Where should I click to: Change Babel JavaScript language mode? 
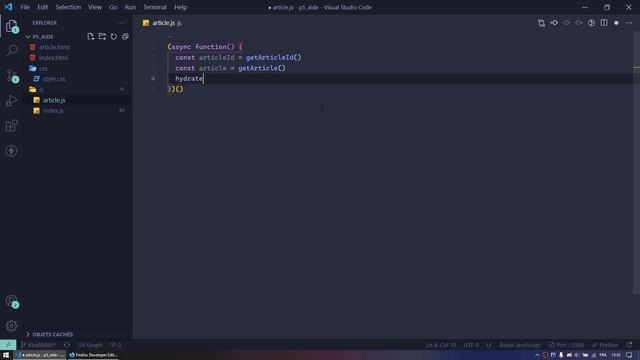tap(520, 345)
